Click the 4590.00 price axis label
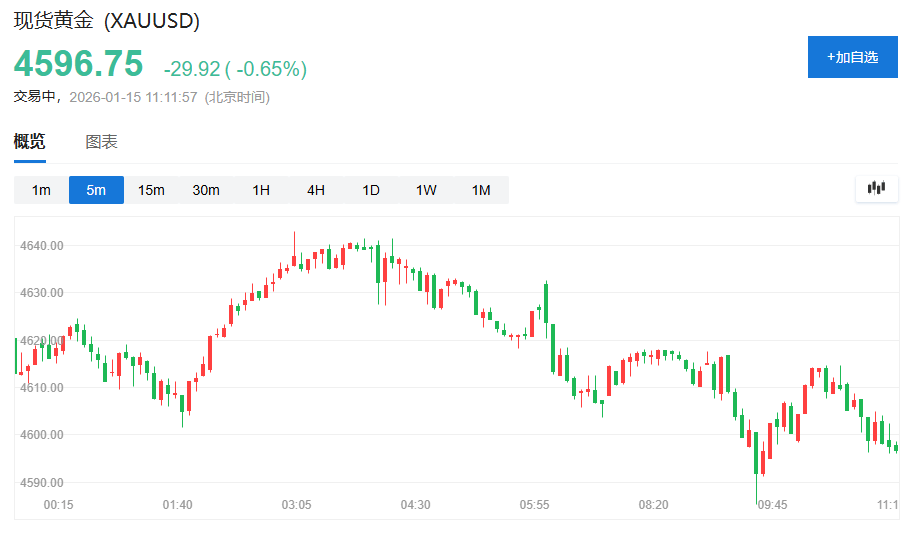Viewport: 911px width, 533px height. (x=42, y=483)
